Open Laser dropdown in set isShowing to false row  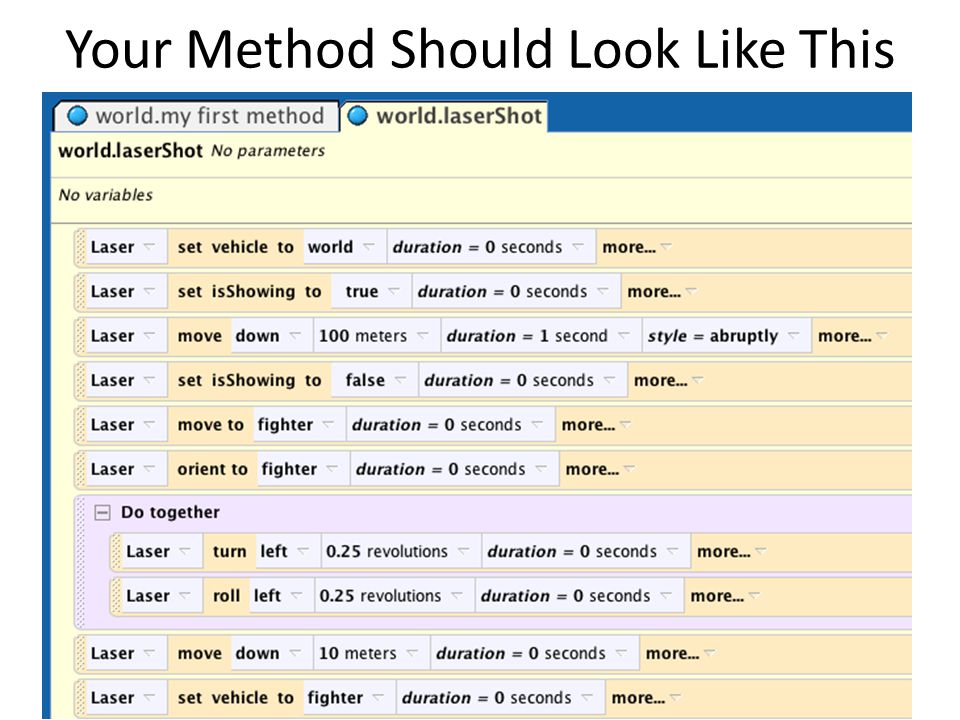pyautogui.click(x=126, y=380)
